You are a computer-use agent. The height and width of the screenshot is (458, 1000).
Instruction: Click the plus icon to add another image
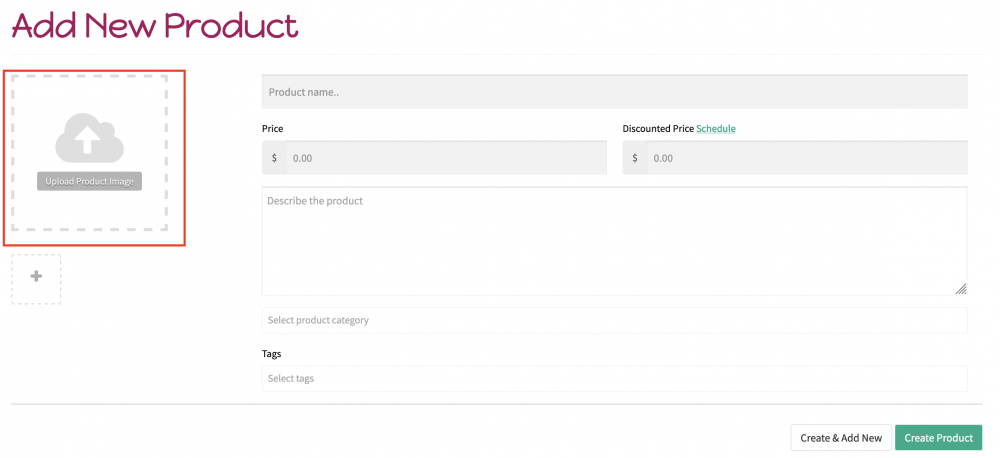36,276
